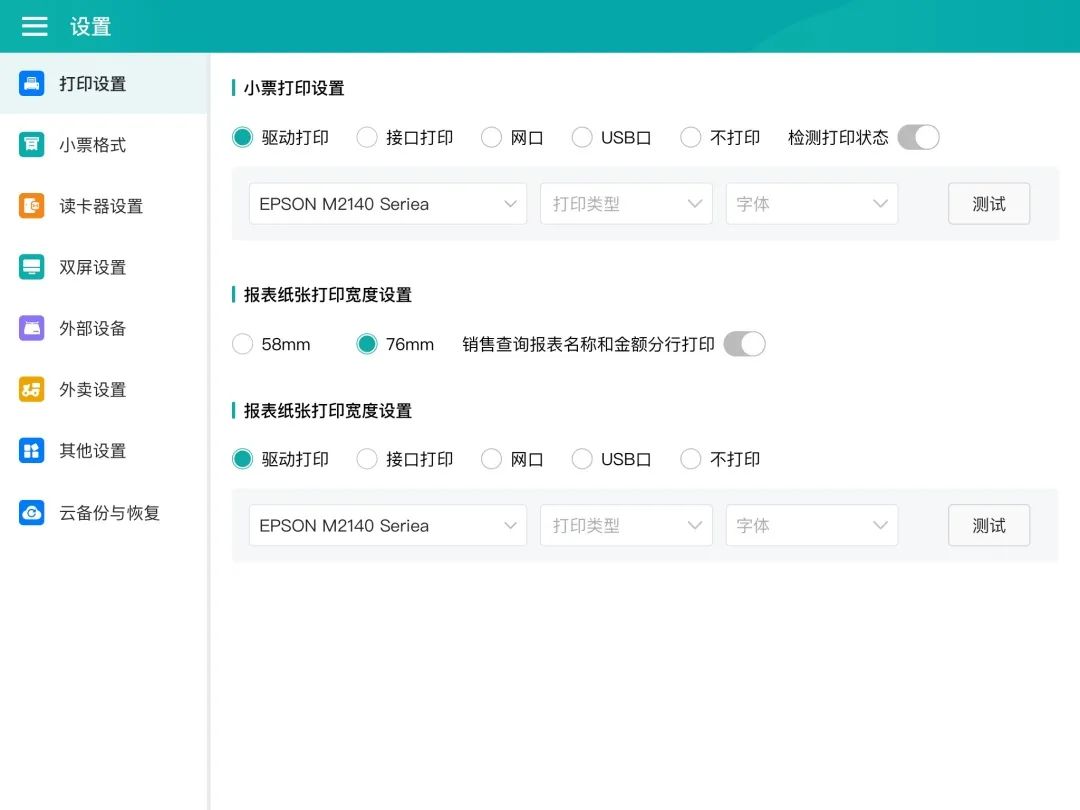Toggle 销售查询报表名称和金额分行打印 switch

[x=744, y=344]
